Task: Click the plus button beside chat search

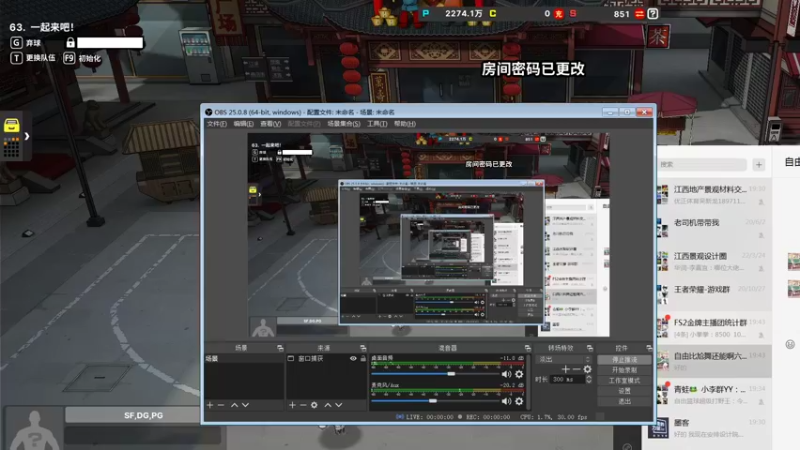Action: 759,164
